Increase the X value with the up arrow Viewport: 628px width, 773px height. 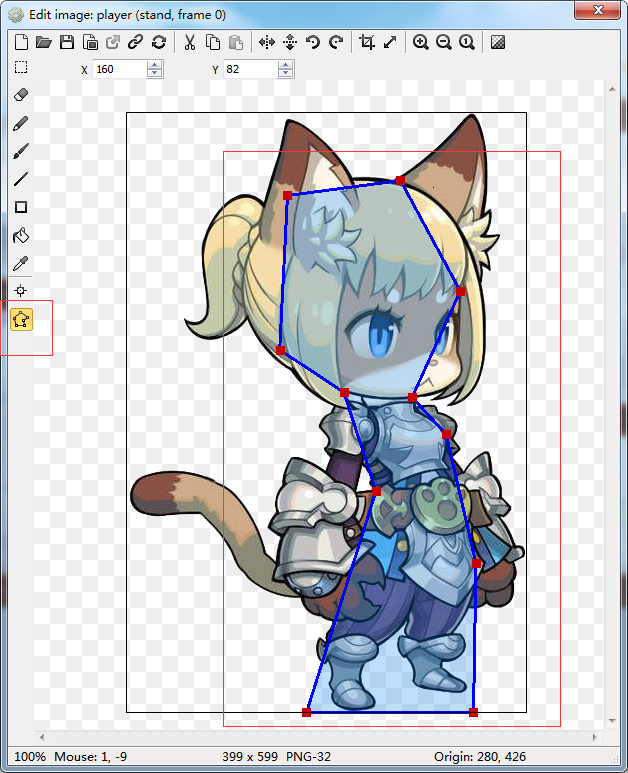tap(155, 65)
